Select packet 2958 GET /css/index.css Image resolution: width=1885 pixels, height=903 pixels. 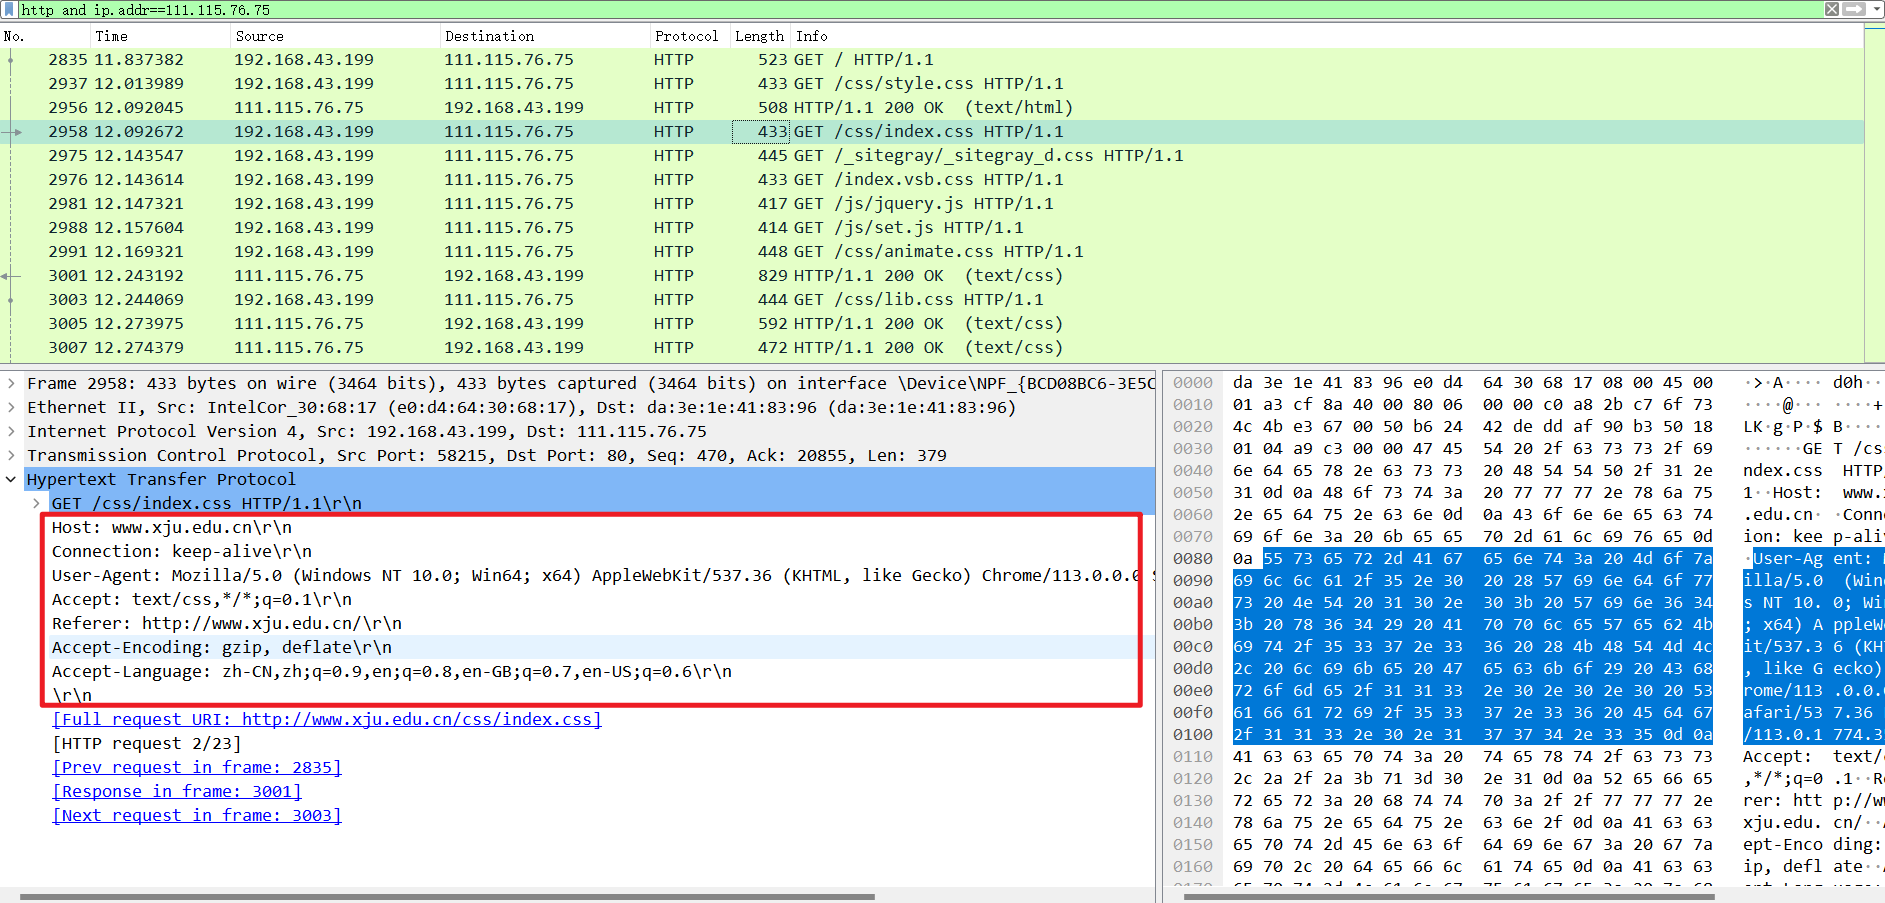pos(932,132)
